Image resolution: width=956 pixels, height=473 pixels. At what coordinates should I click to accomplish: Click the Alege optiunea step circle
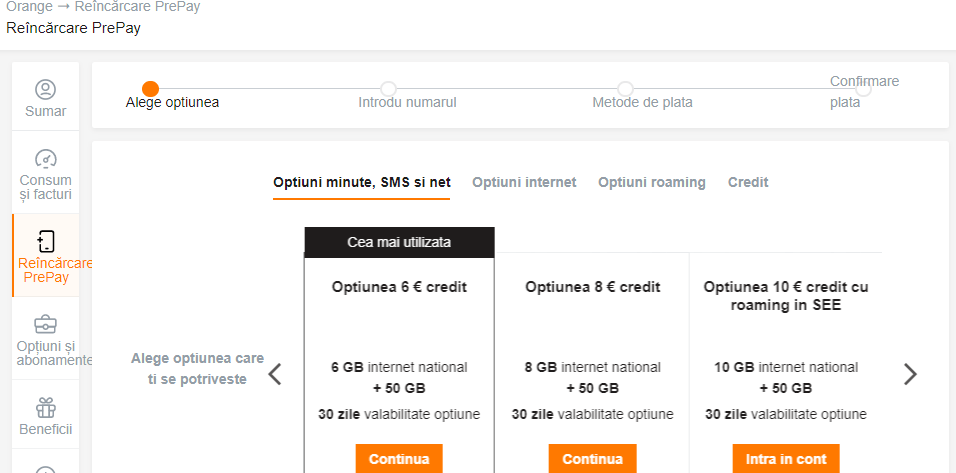click(x=151, y=89)
